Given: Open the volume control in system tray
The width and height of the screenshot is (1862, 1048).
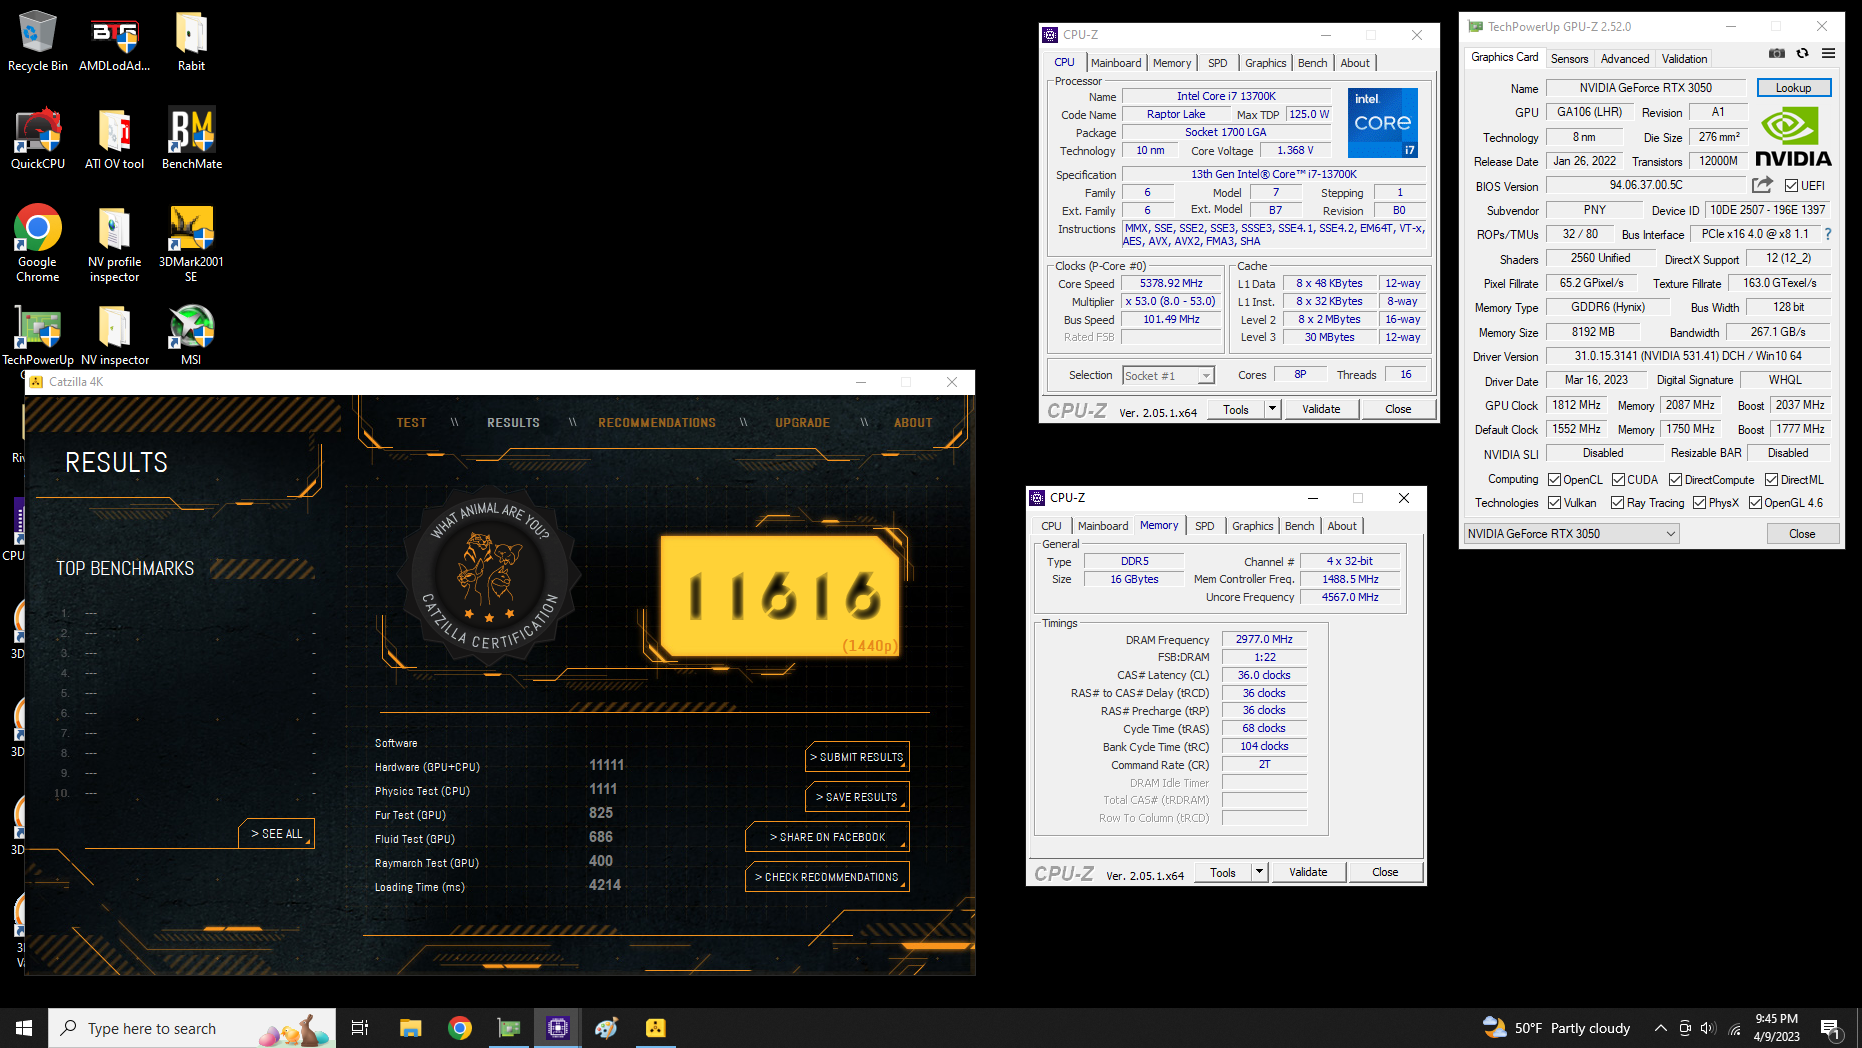Looking at the screenshot, I should pyautogui.click(x=1708, y=1028).
